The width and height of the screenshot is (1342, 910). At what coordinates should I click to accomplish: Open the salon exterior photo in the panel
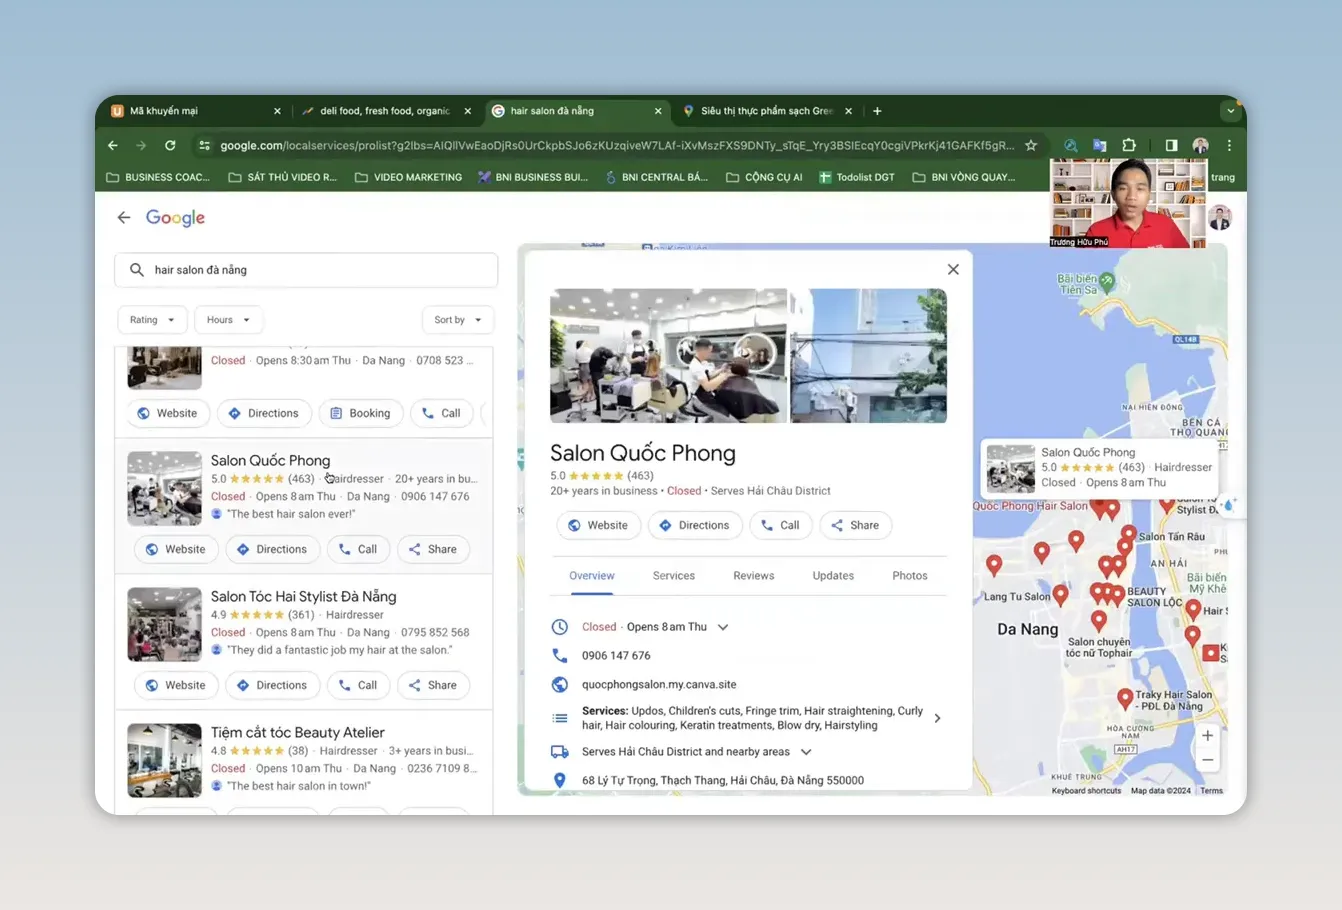pos(869,356)
